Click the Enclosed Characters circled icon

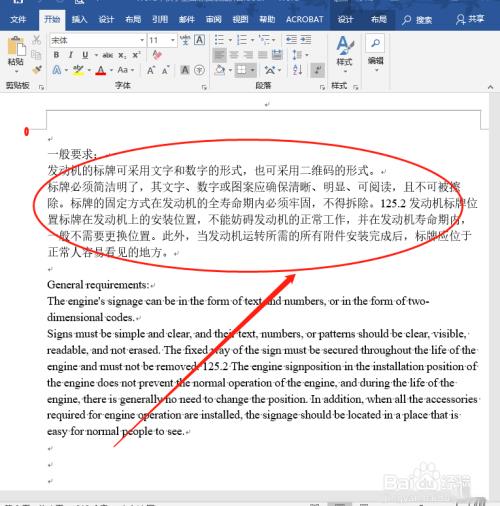(x=199, y=70)
